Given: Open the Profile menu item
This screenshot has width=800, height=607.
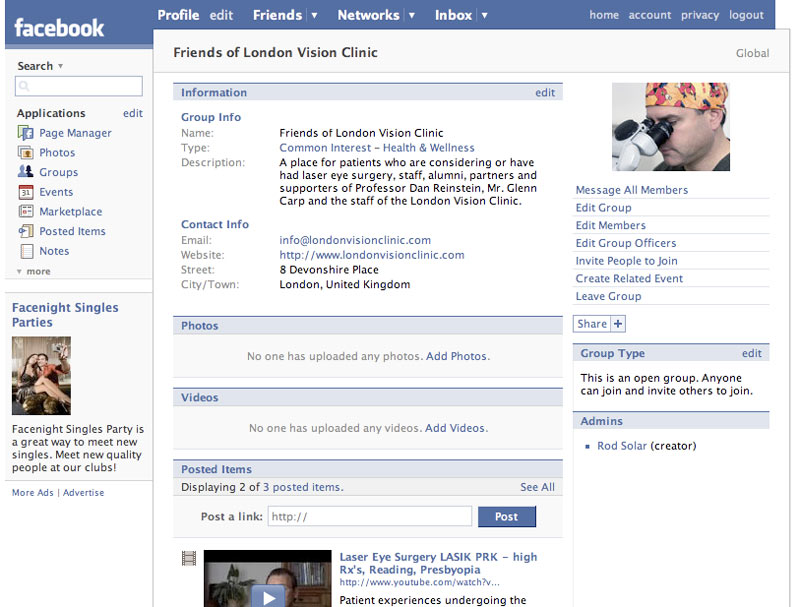Looking at the screenshot, I should [178, 15].
